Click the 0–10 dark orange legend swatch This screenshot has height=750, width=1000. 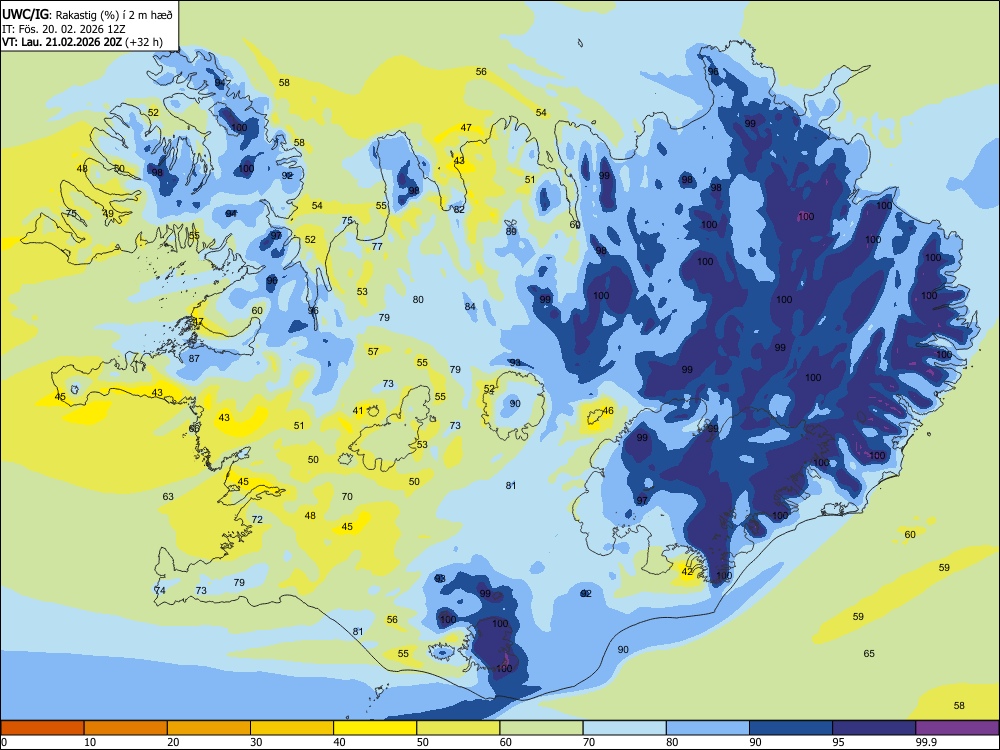tap(42, 728)
